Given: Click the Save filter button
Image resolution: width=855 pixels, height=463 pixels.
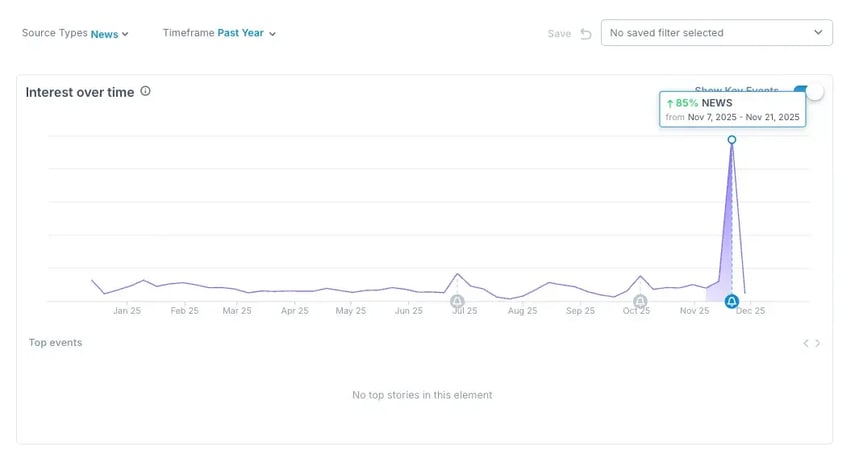Looking at the screenshot, I should [x=559, y=34].
